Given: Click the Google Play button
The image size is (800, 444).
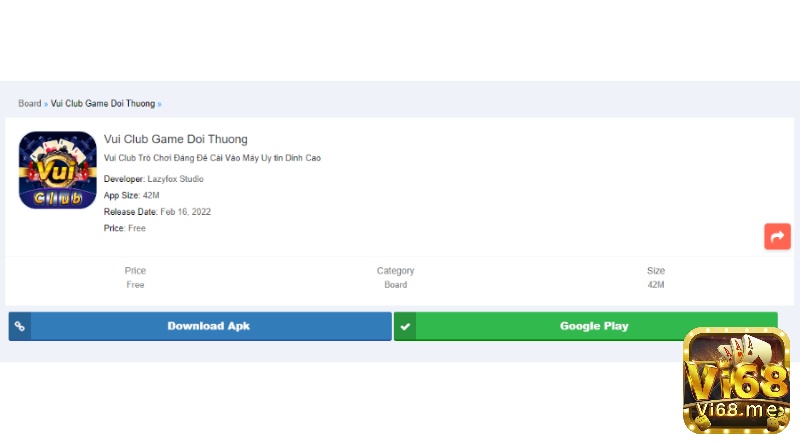Looking at the screenshot, I should click(586, 326).
